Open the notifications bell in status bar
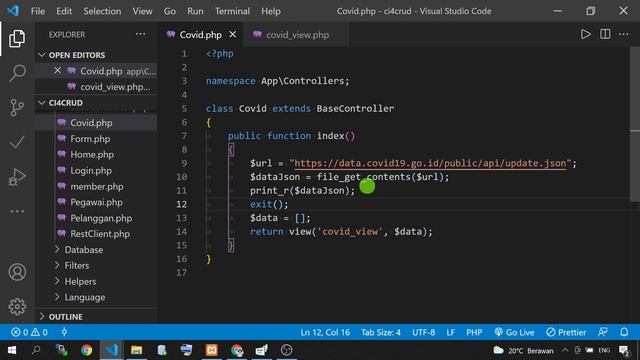This screenshot has height=360, width=640. click(x=624, y=332)
